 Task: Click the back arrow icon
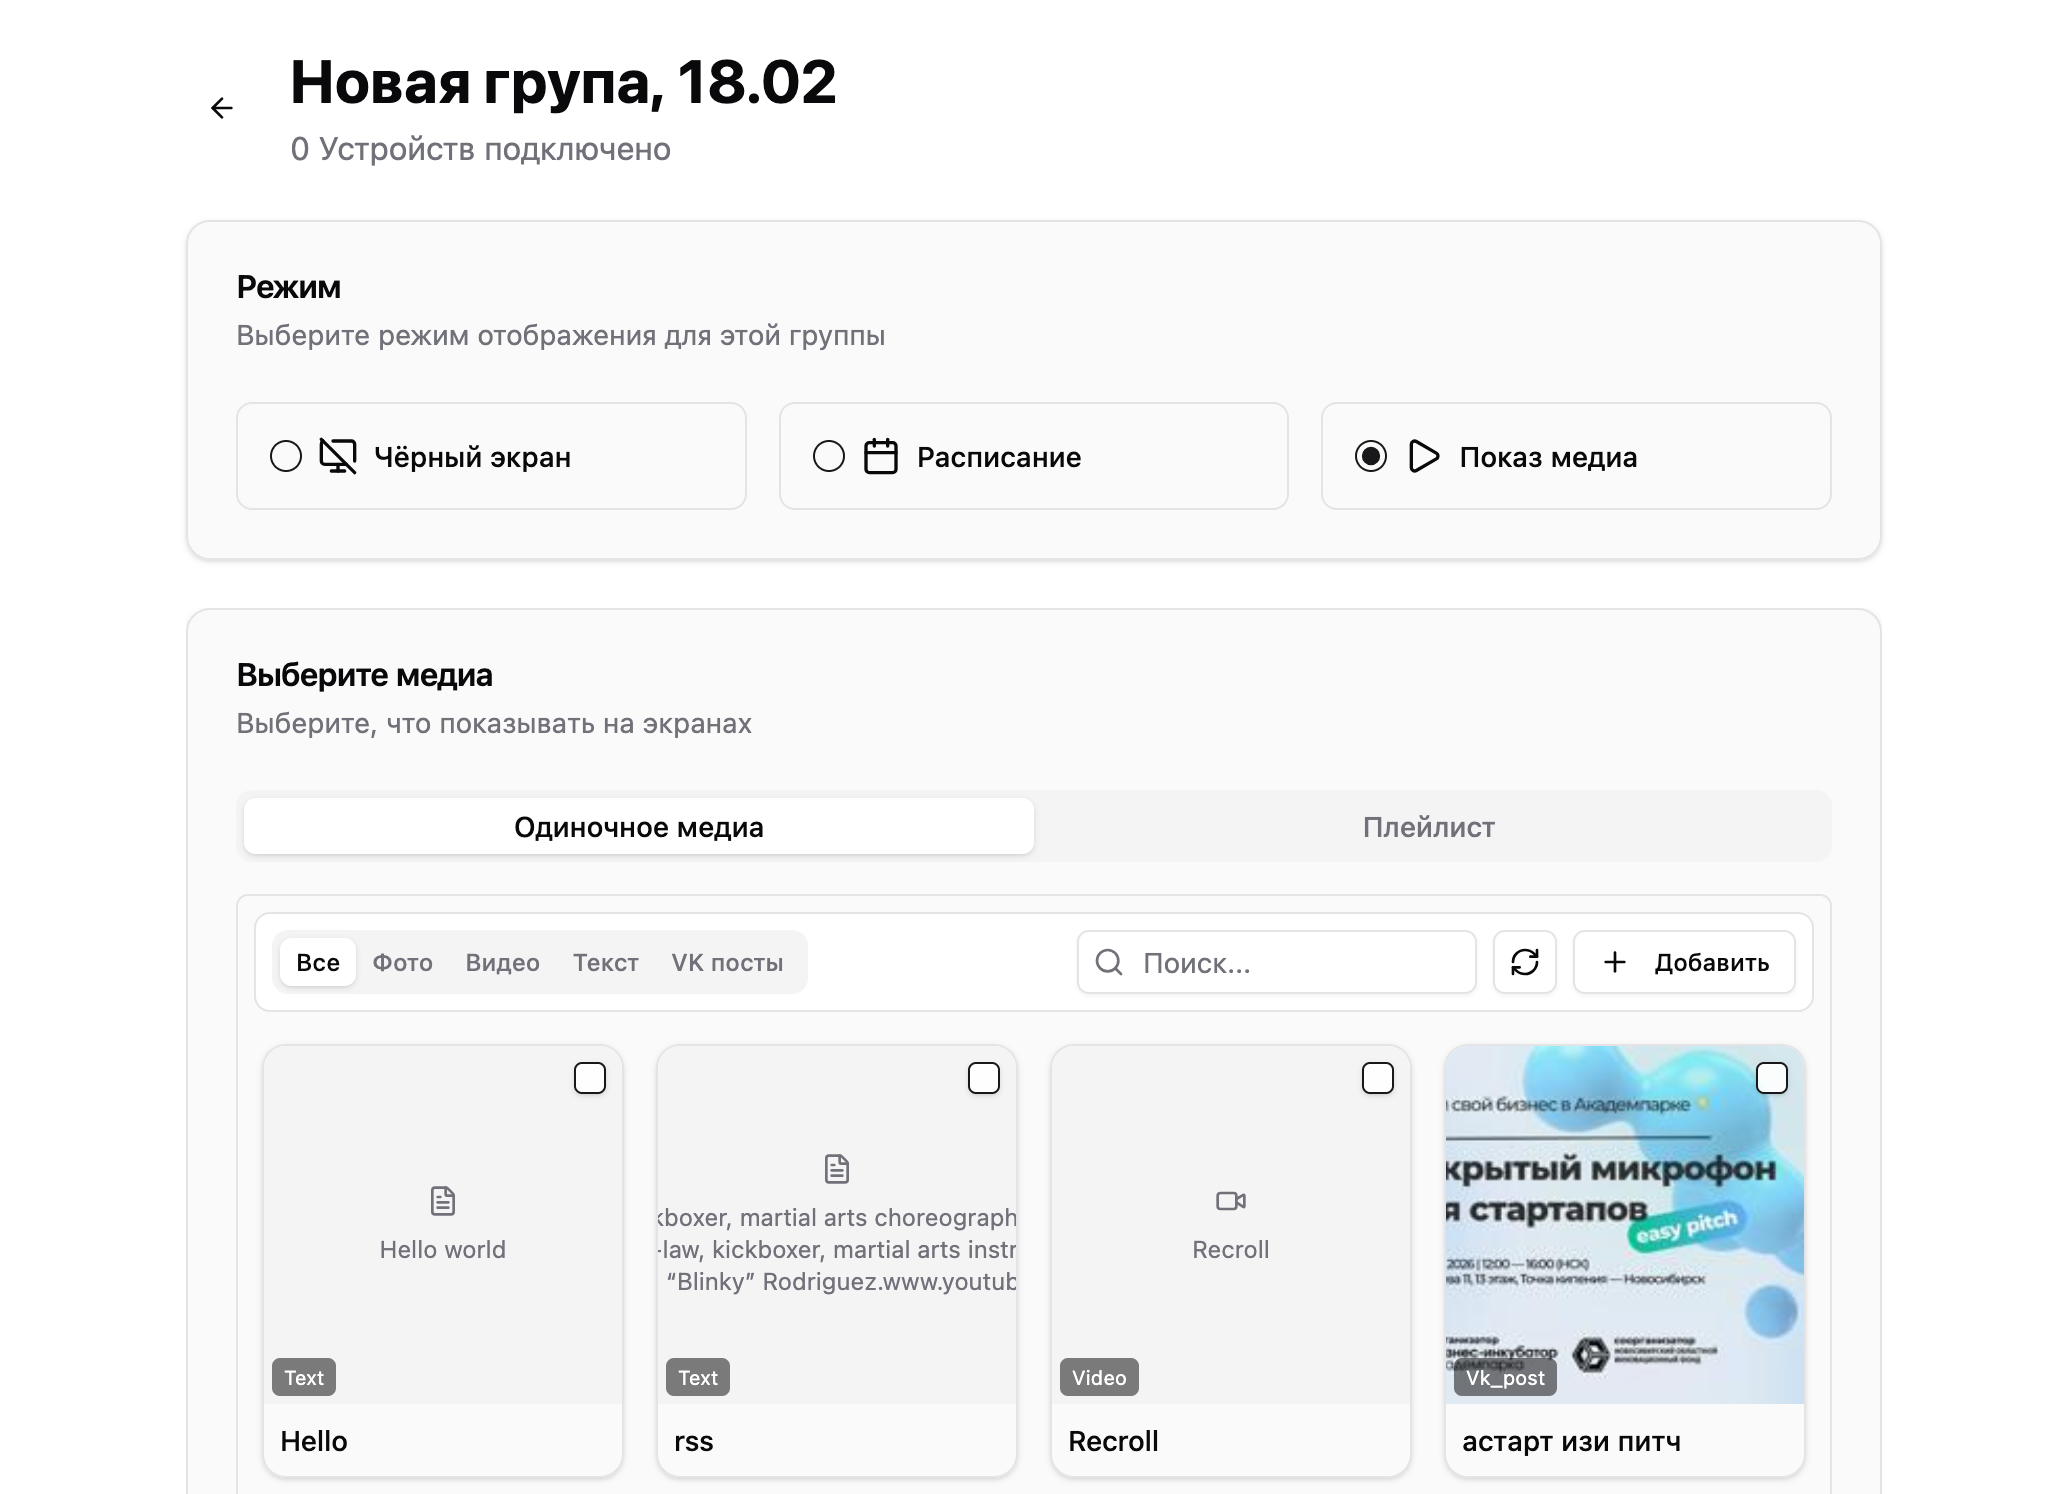coord(222,108)
